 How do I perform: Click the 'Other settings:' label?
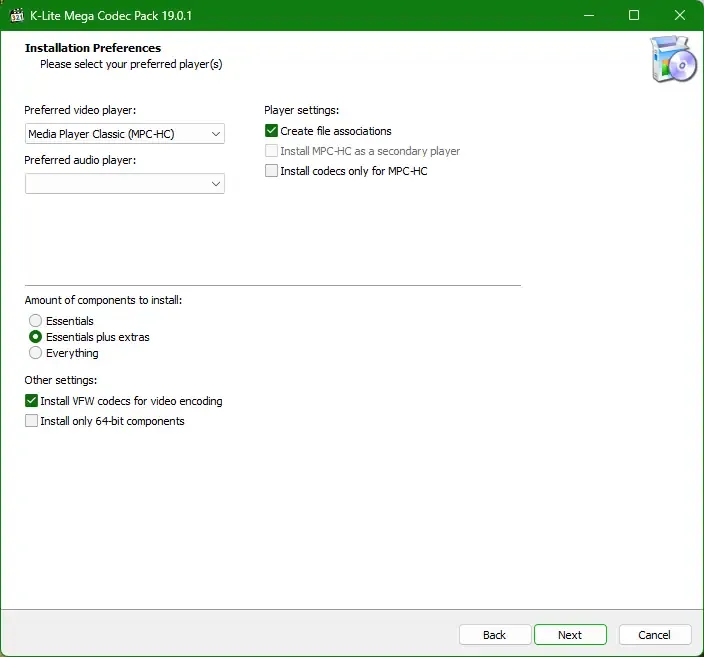coord(61,380)
